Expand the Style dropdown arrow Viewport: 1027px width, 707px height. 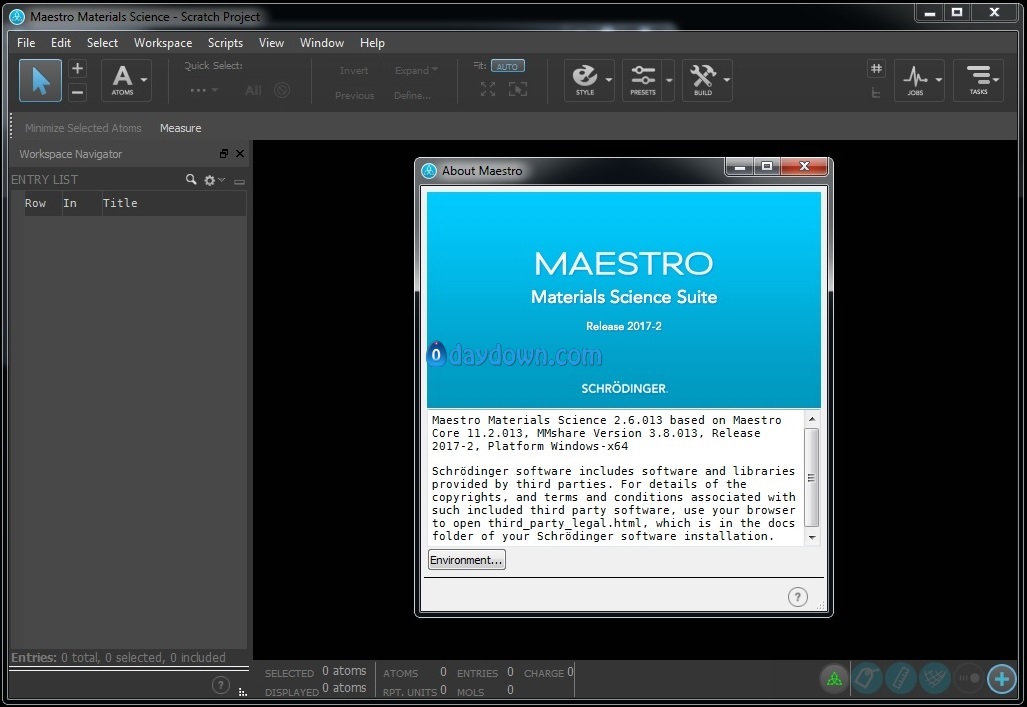click(x=608, y=80)
